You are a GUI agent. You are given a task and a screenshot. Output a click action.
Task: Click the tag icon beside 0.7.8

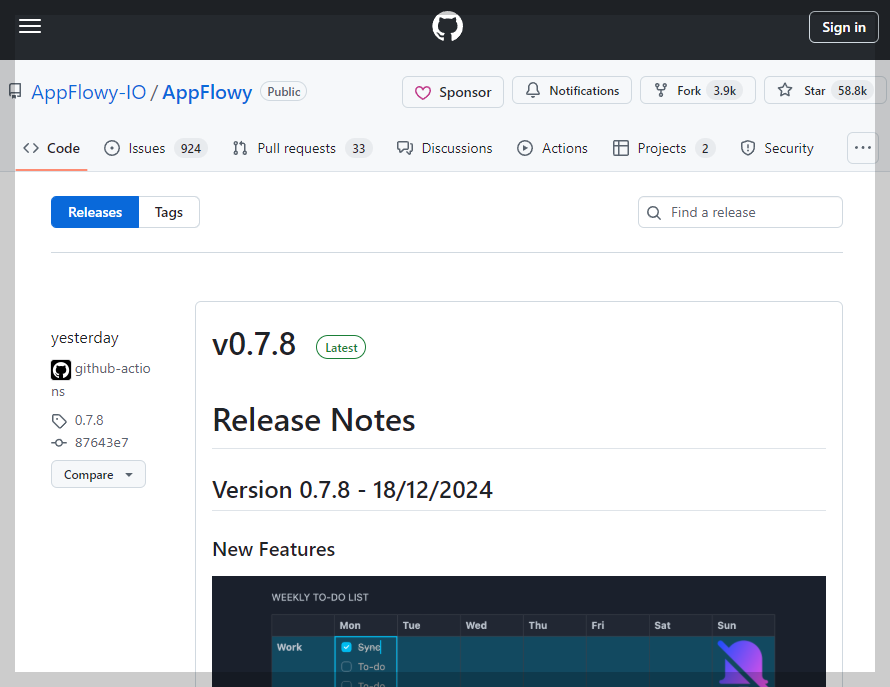[x=59, y=421]
